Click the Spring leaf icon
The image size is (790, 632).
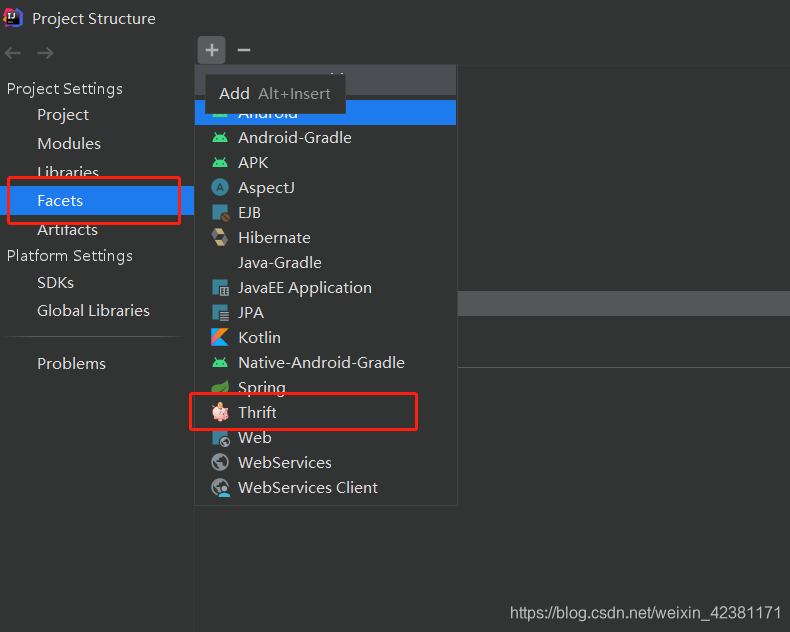tap(220, 387)
